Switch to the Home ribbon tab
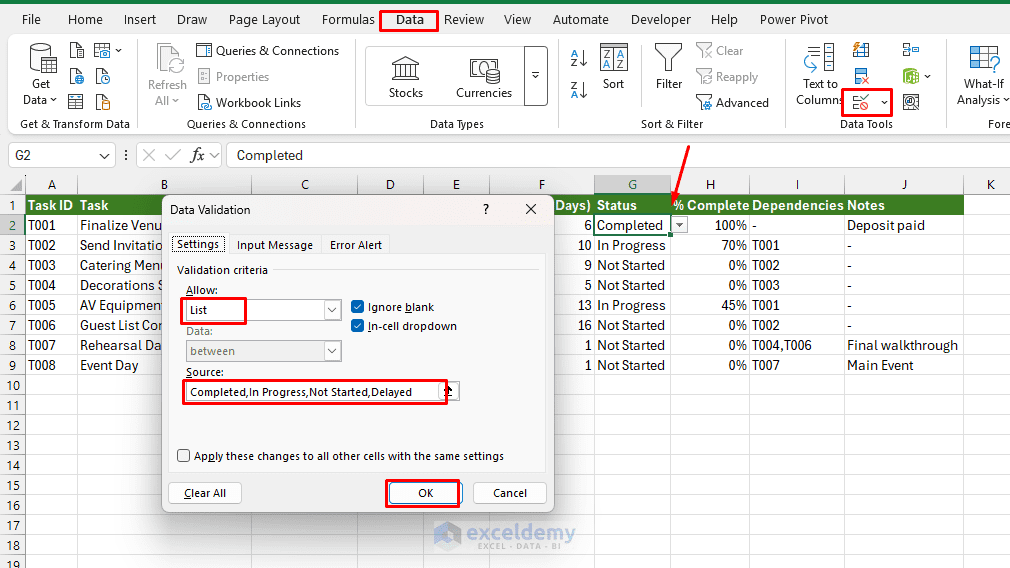Screen dimensions: 1010x568 pyautogui.click(x=85, y=19)
